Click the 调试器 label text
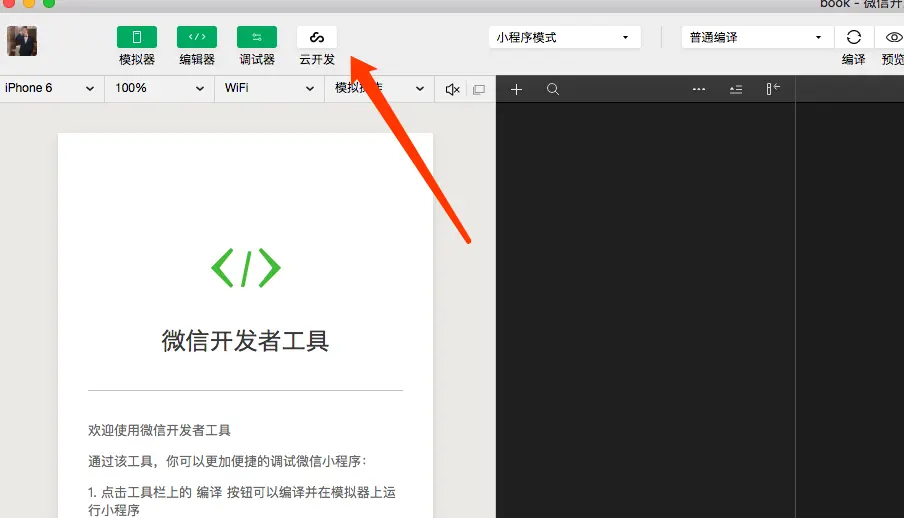The image size is (904, 518). (x=257, y=59)
